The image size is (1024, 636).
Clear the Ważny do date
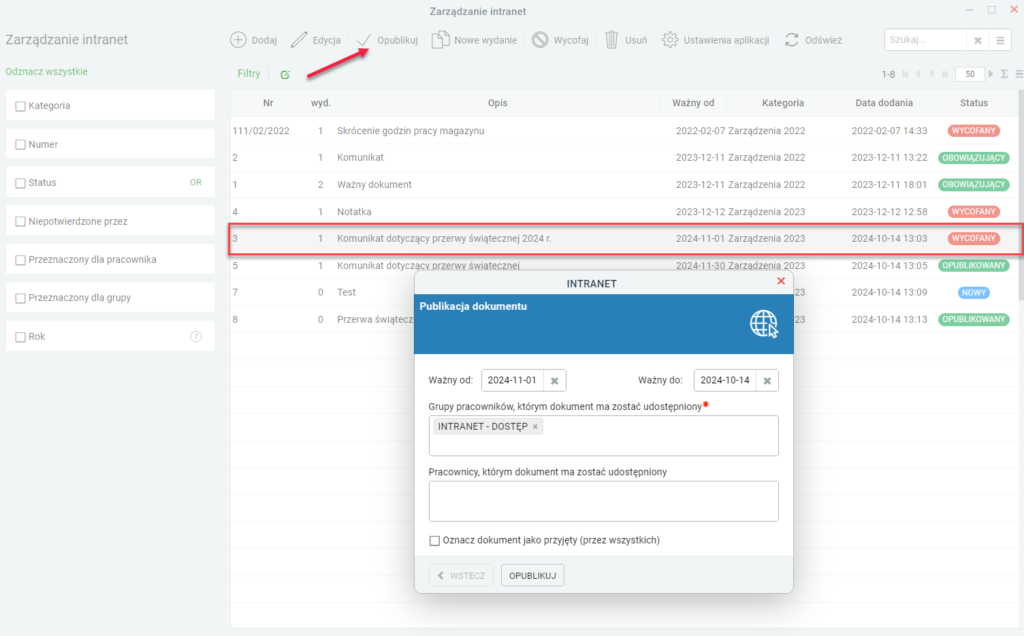coord(767,381)
